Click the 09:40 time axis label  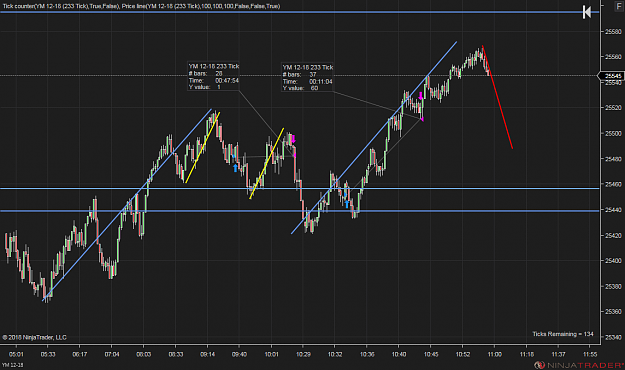click(240, 354)
